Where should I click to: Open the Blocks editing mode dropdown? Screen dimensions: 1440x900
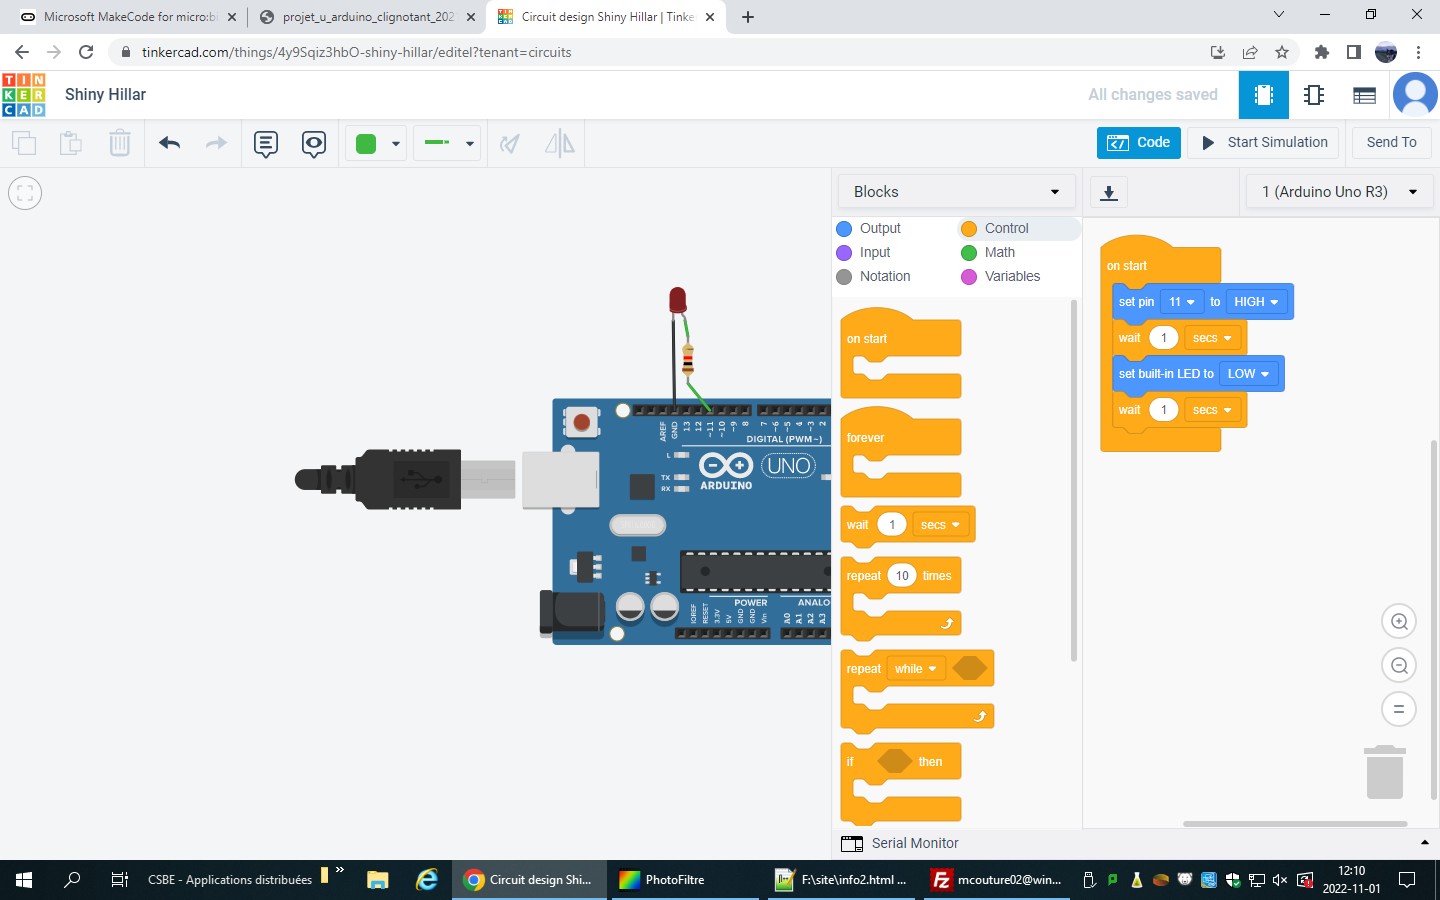(x=956, y=192)
